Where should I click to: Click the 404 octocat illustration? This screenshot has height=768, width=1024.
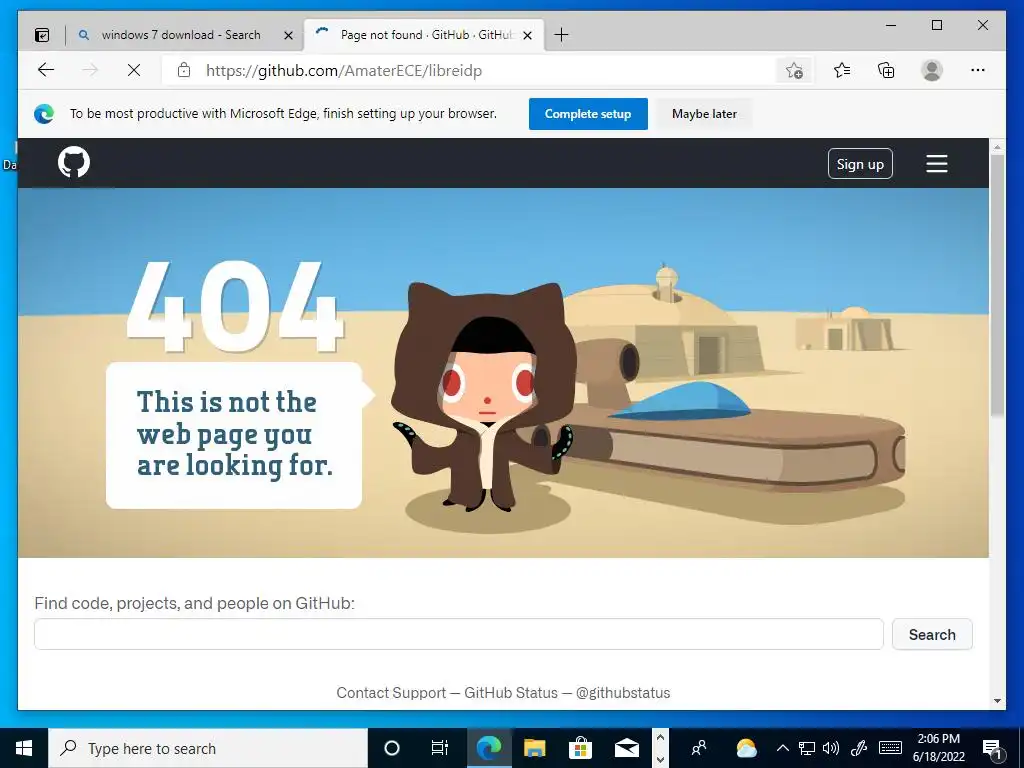click(484, 397)
